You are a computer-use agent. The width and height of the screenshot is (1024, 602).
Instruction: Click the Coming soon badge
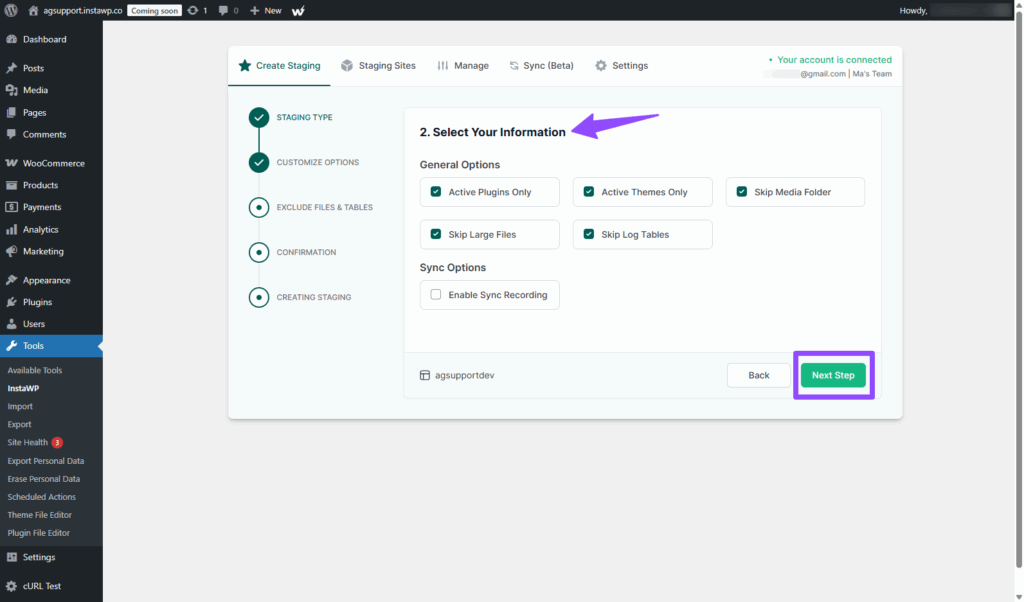pos(154,10)
